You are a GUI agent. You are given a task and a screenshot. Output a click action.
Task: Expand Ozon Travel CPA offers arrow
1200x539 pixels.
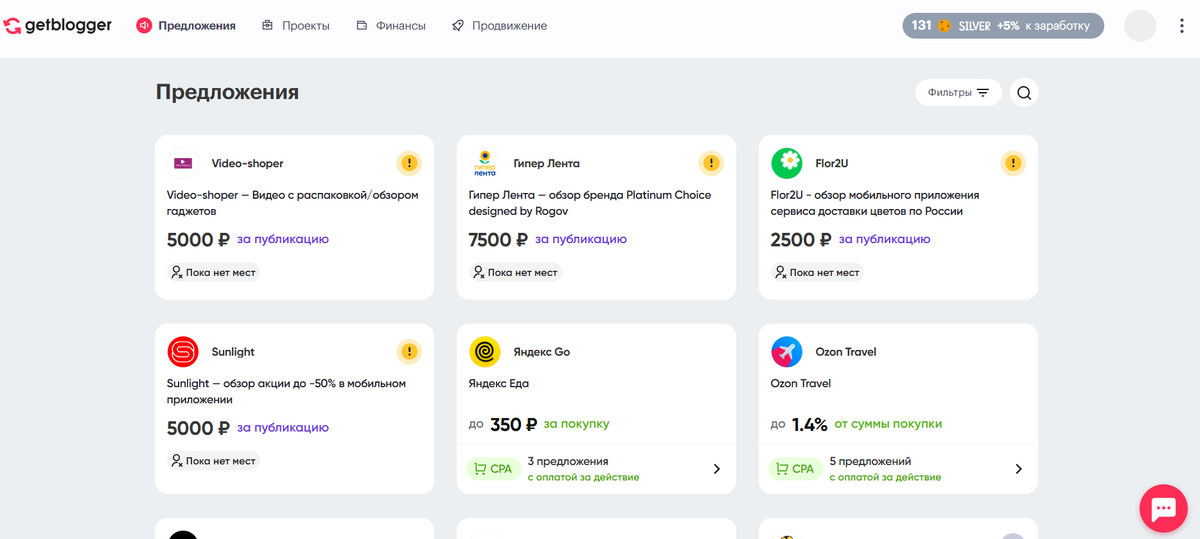point(1018,469)
